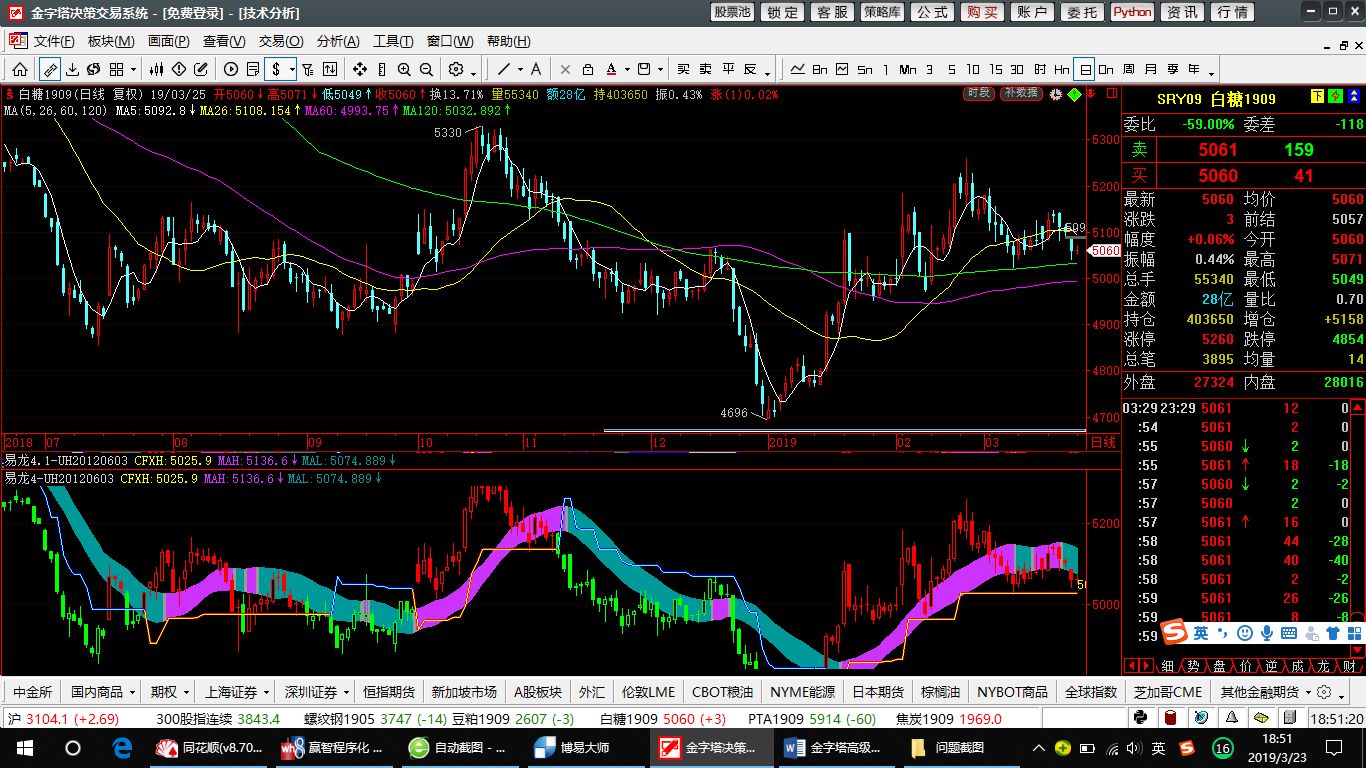Switch chart to weekly period 周
This screenshot has width=1366, height=768.
click(x=1128, y=69)
